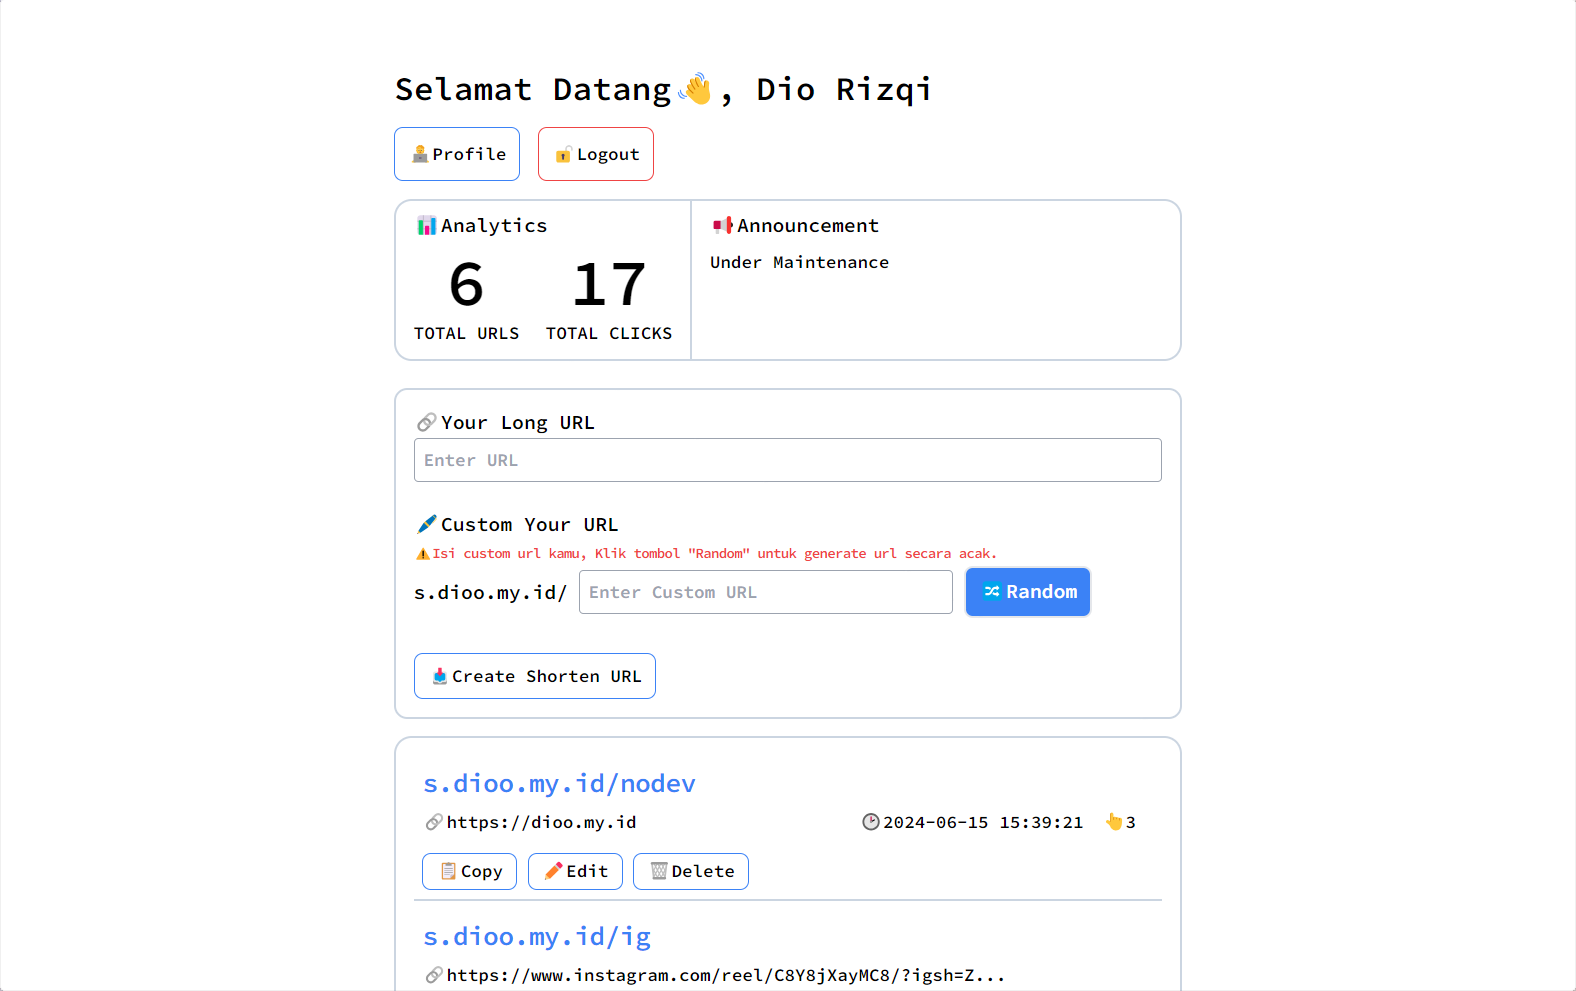Focus the Enter URL long URL field
This screenshot has width=1576, height=991.
tap(788, 460)
